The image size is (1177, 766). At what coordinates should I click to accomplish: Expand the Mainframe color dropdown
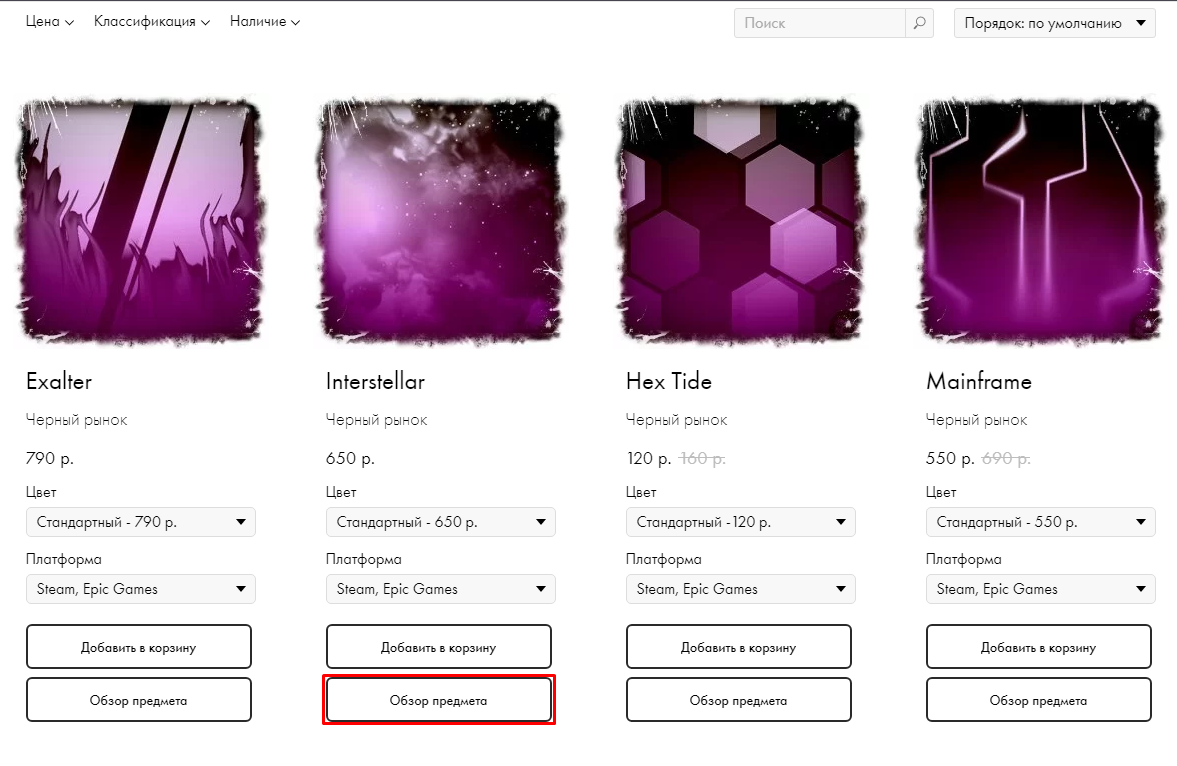point(1040,522)
